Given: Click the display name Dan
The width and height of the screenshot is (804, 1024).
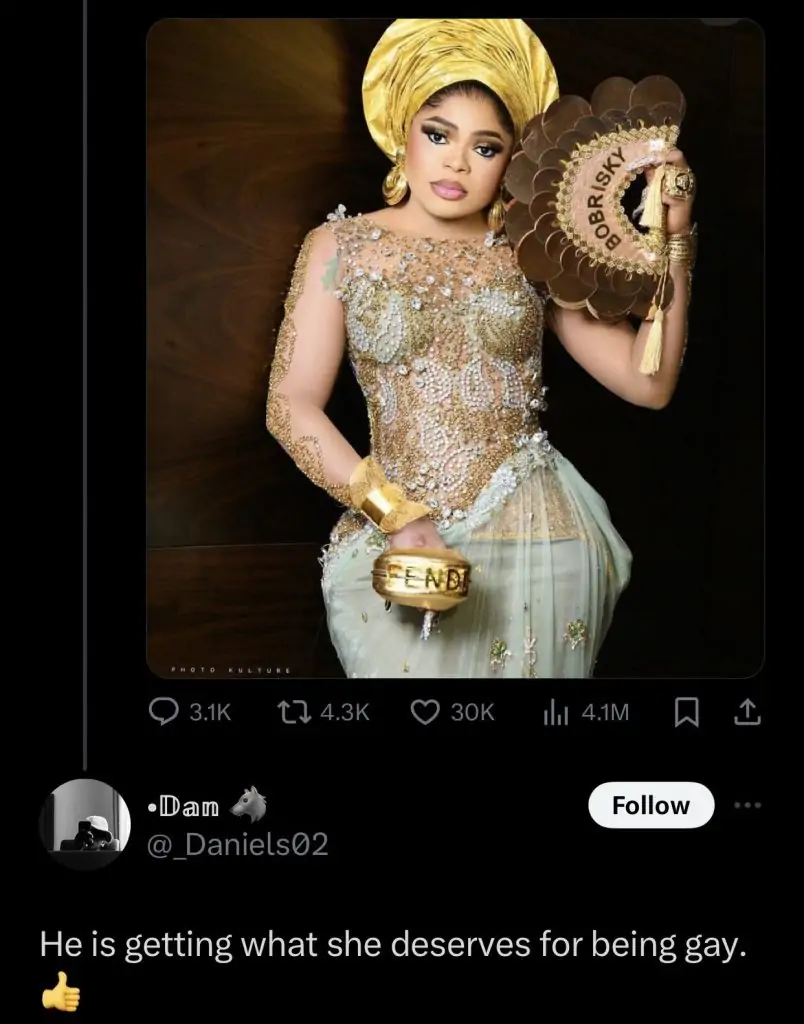Looking at the screenshot, I should 186,805.
